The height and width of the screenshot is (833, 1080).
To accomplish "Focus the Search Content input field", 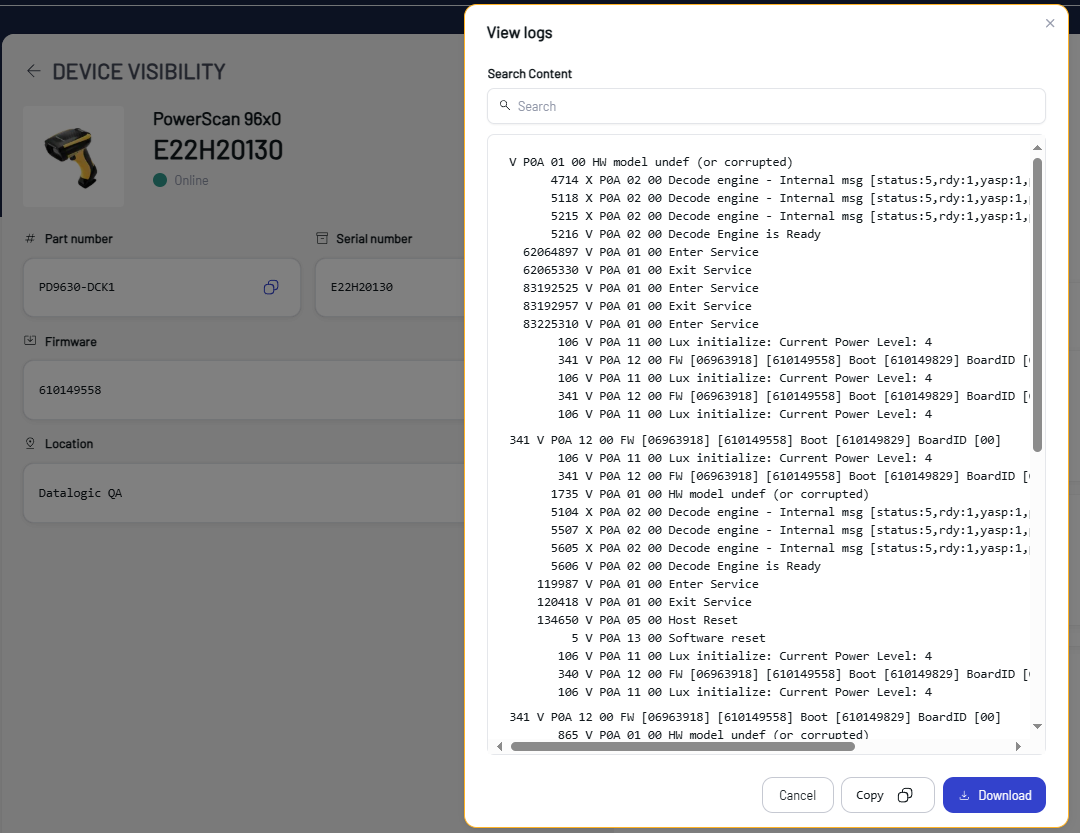I will (770, 106).
